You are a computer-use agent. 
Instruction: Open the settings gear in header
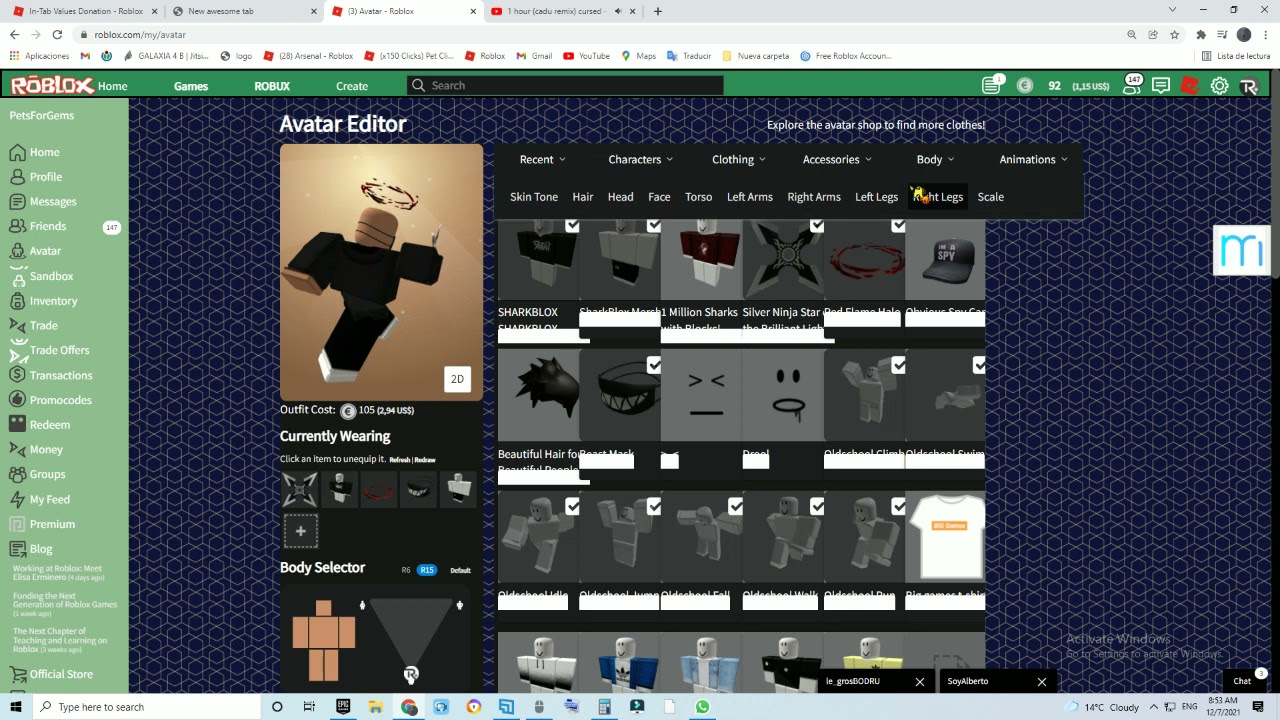(x=1219, y=86)
